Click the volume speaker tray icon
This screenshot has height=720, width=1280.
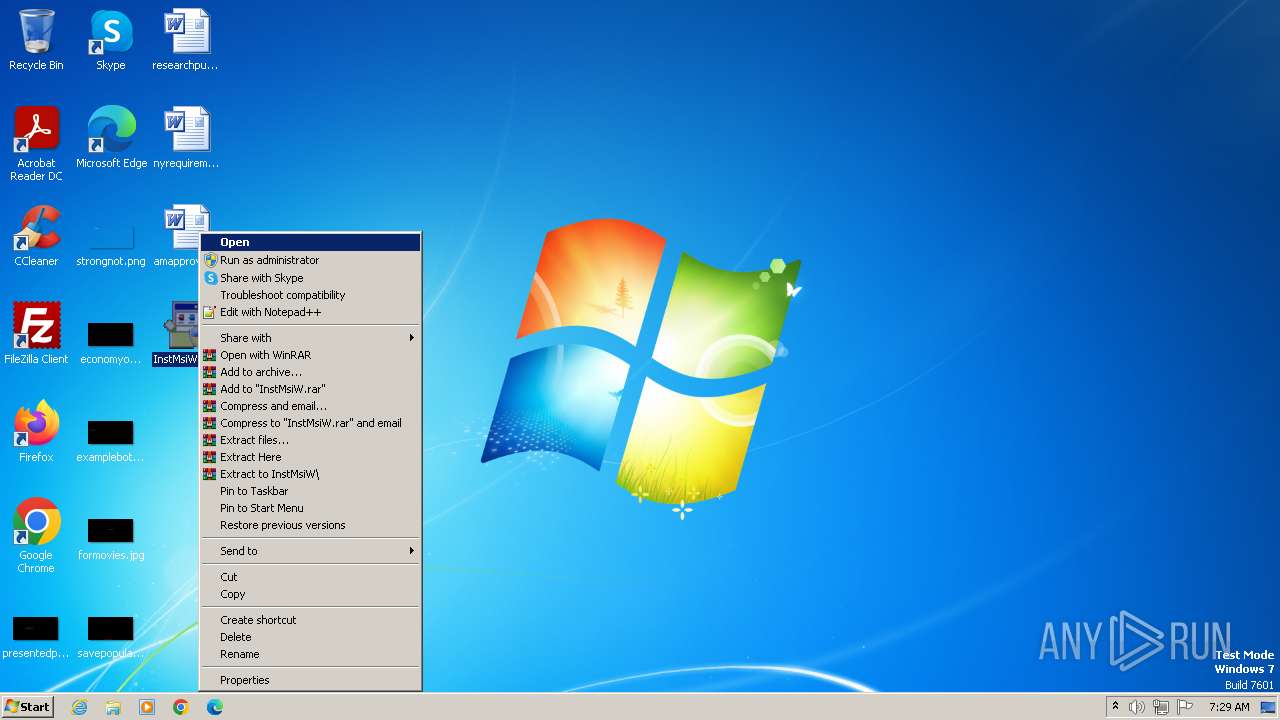[x=1136, y=707]
